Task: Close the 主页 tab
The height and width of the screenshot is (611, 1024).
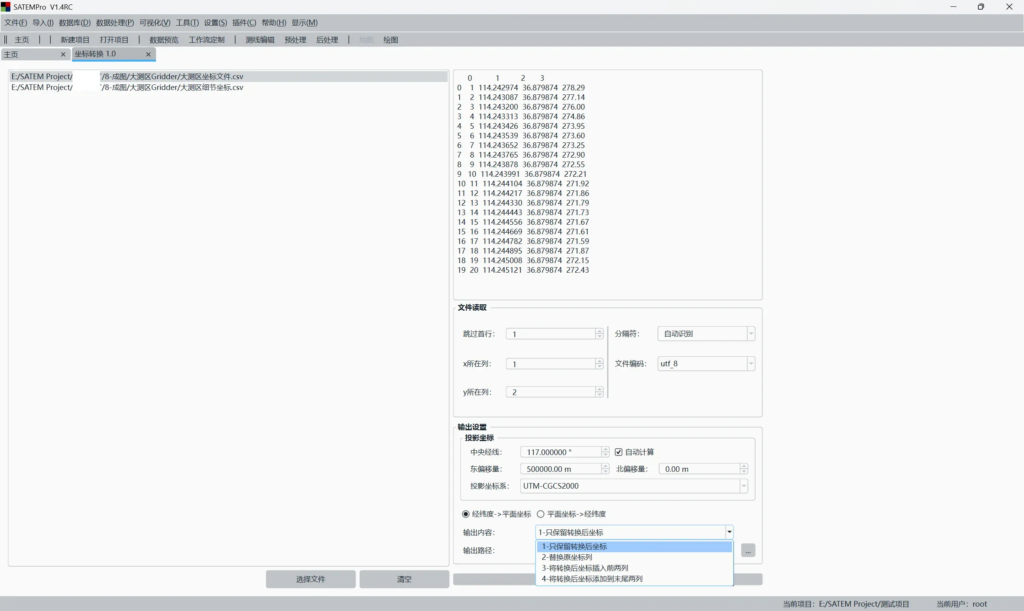Action: point(63,54)
